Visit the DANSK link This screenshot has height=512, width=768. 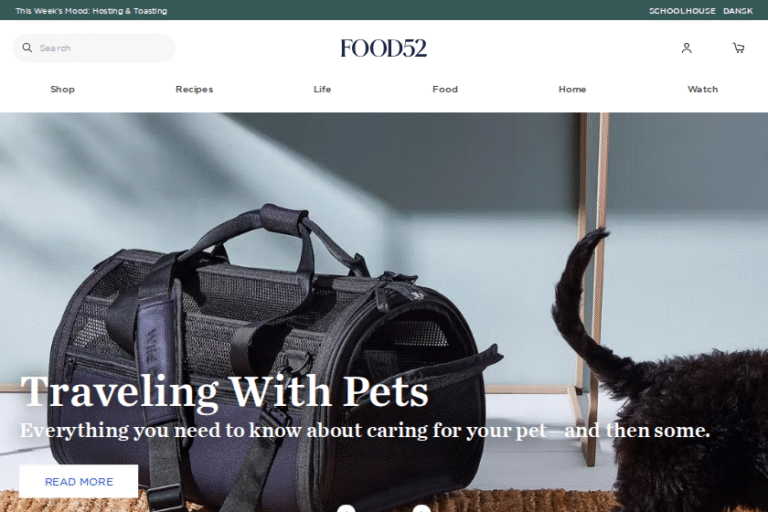pyautogui.click(x=738, y=11)
